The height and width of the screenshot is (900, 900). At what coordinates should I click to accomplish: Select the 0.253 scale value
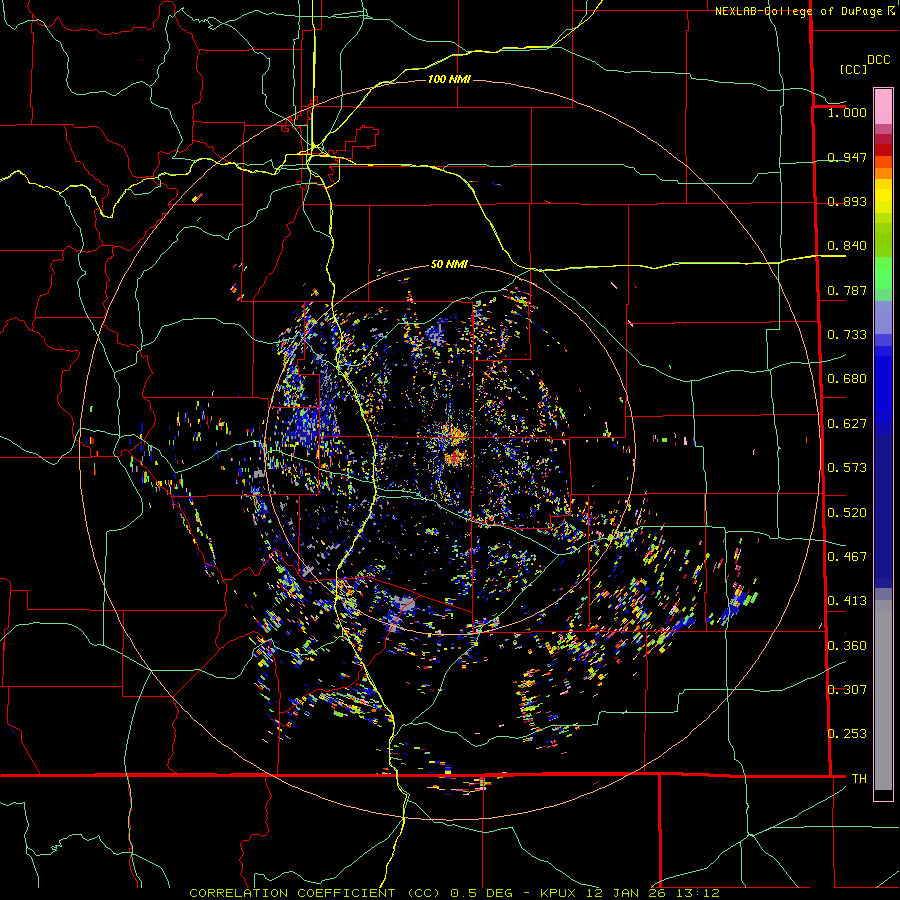(x=847, y=734)
